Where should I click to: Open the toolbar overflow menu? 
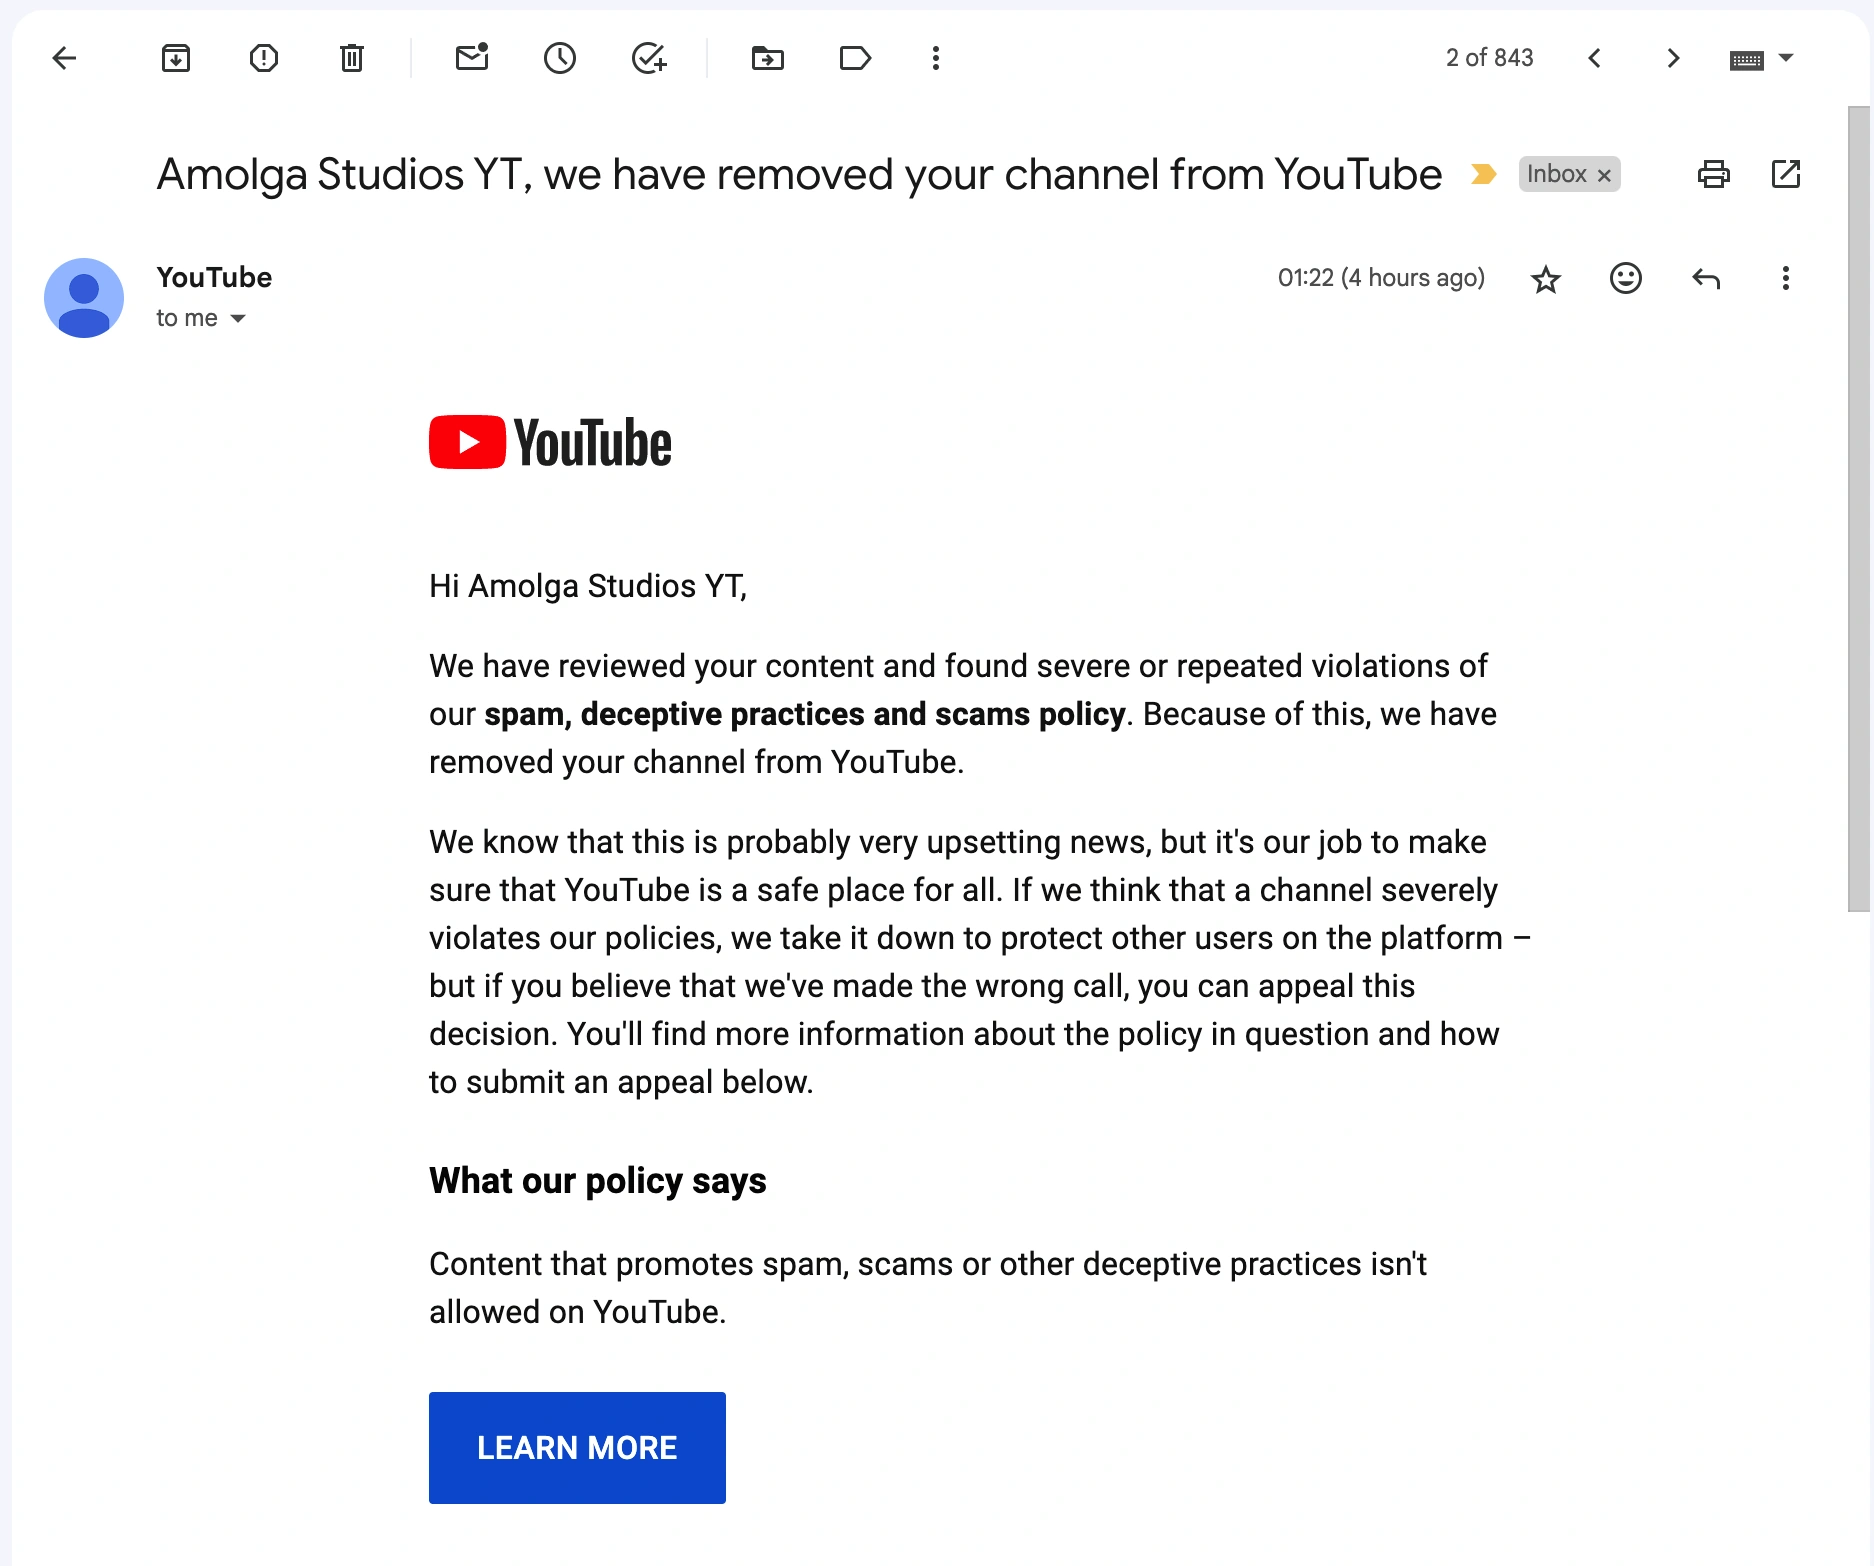click(935, 58)
